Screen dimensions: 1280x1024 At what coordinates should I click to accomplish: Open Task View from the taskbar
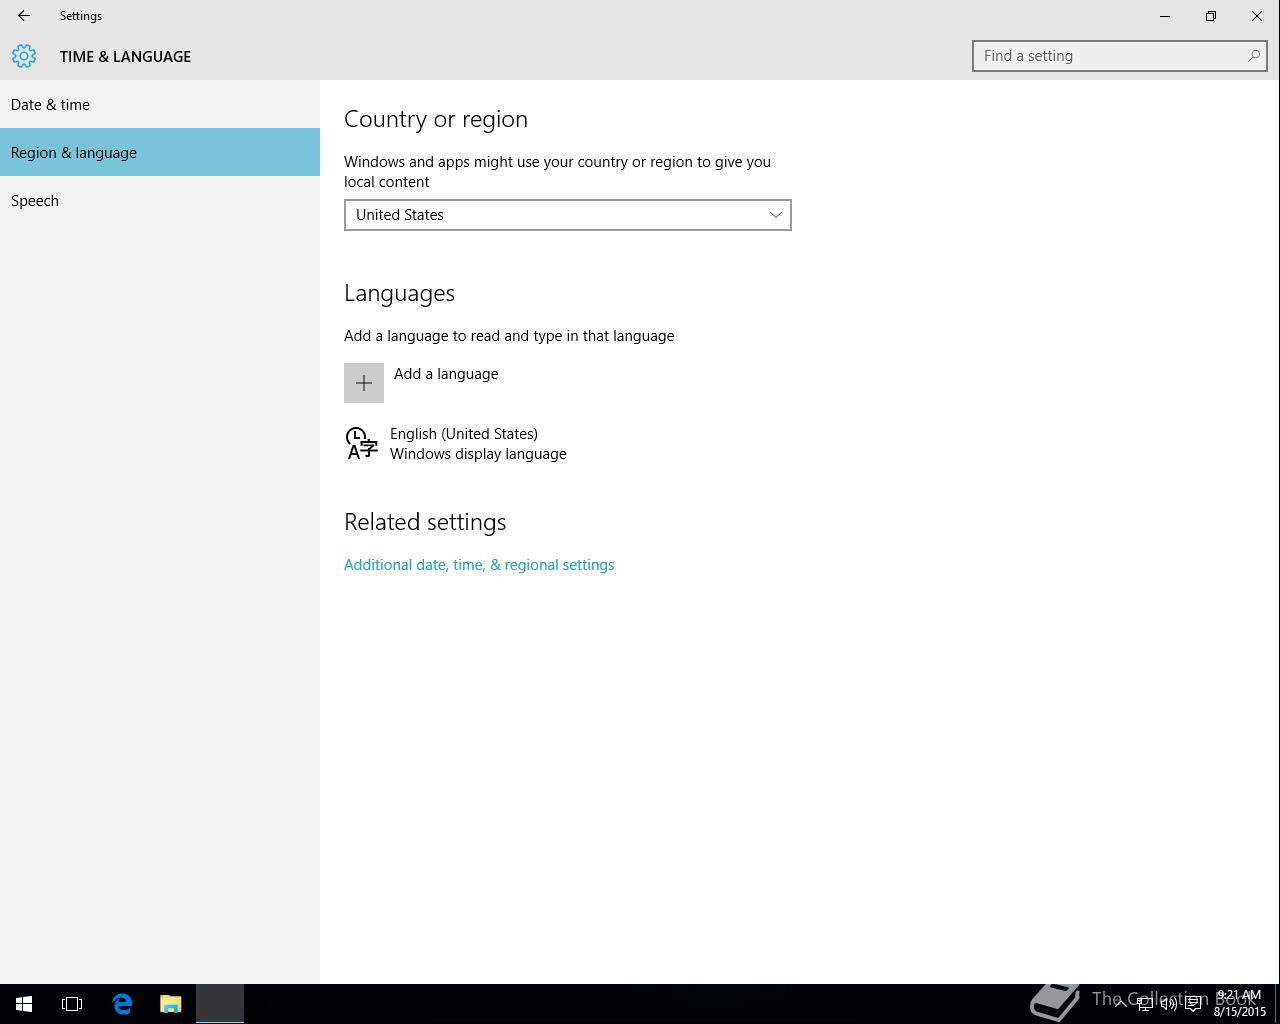pos(72,1004)
